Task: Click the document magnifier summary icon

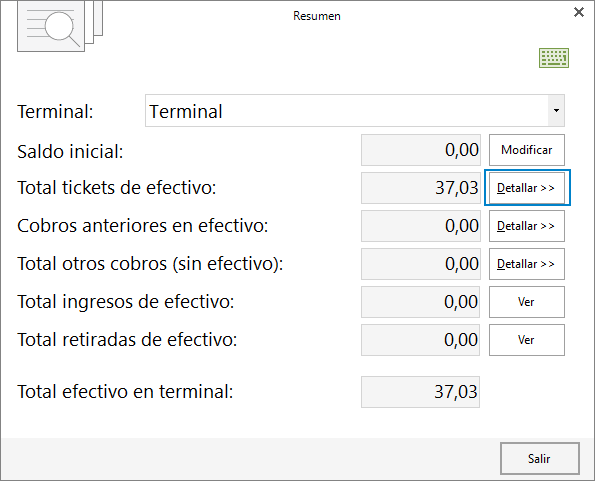Action: [60, 26]
